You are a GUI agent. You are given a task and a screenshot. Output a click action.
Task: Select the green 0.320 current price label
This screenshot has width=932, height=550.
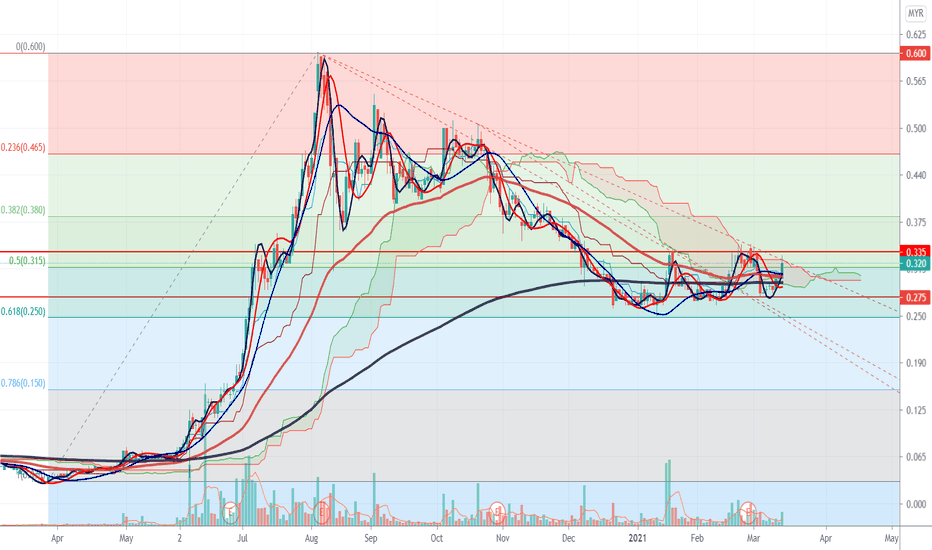click(x=915, y=263)
